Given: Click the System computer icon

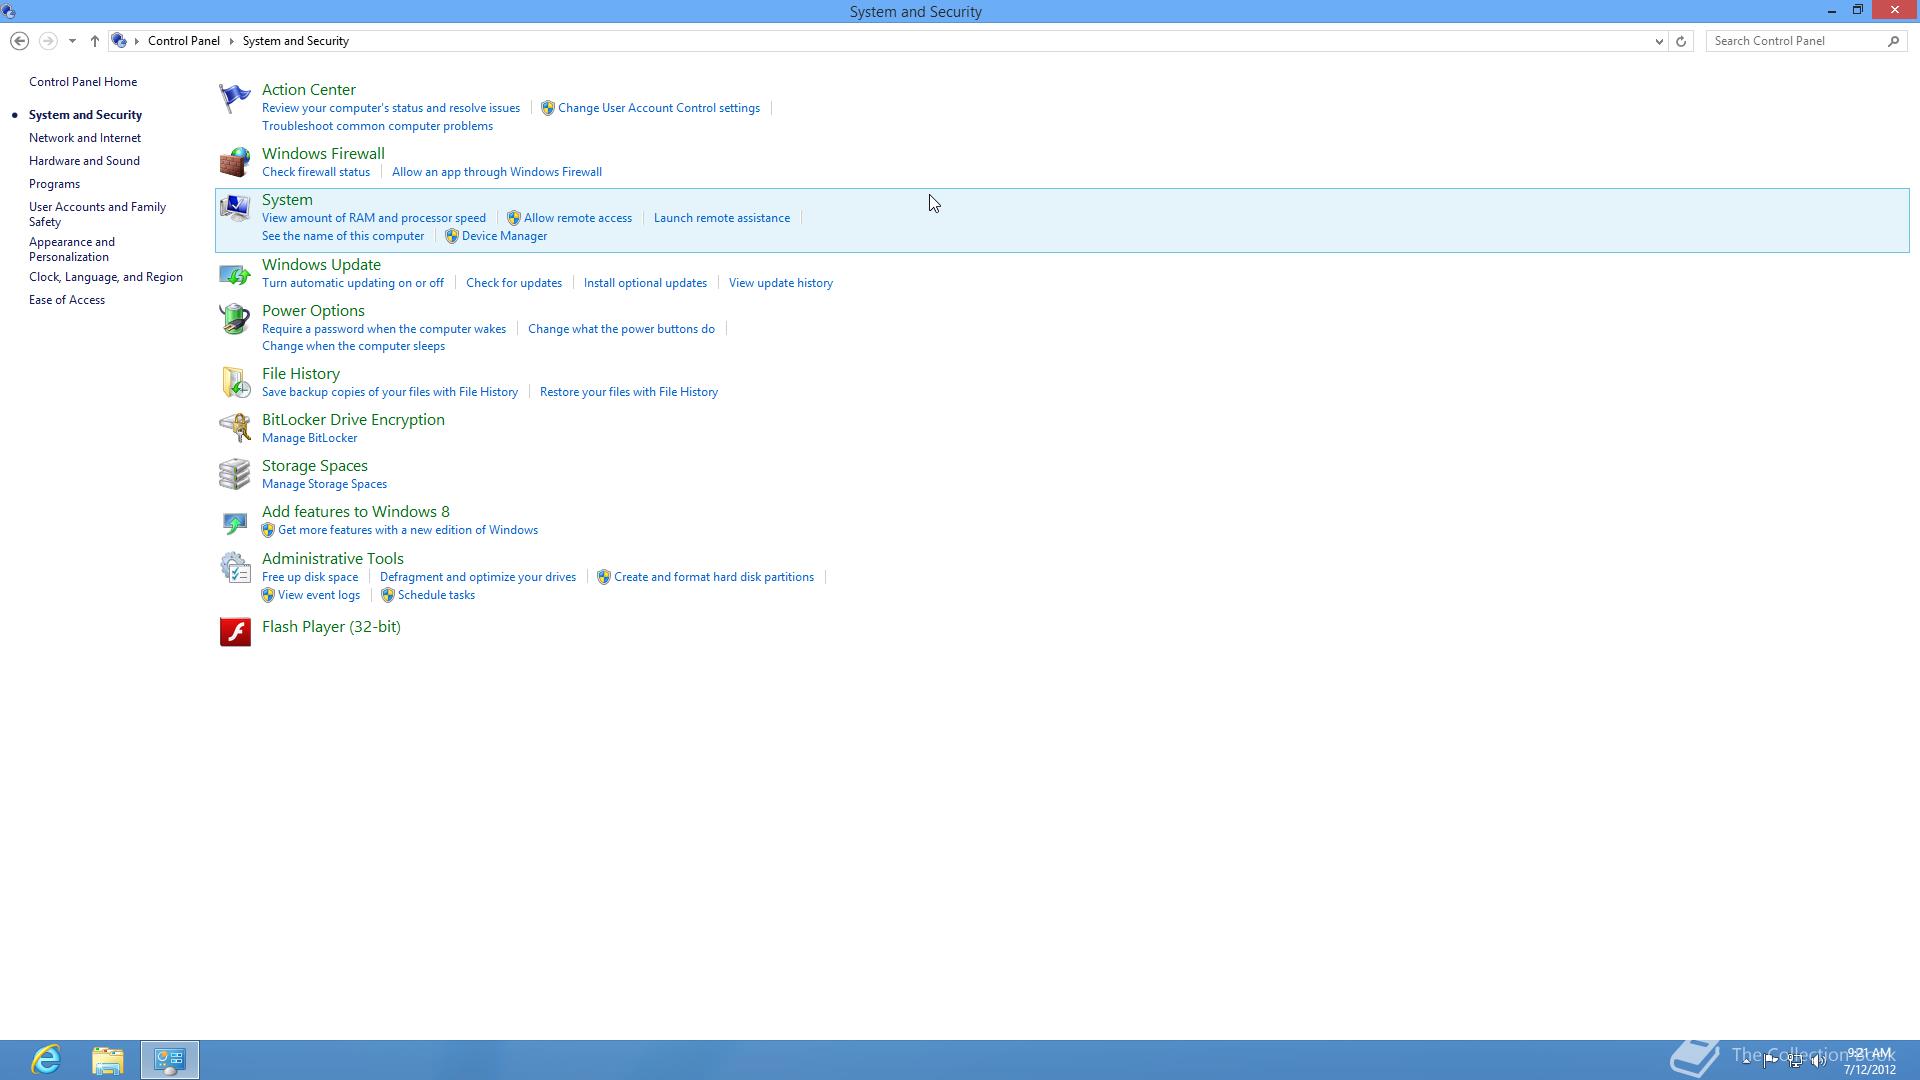Looking at the screenshot, I should (235, 208).
